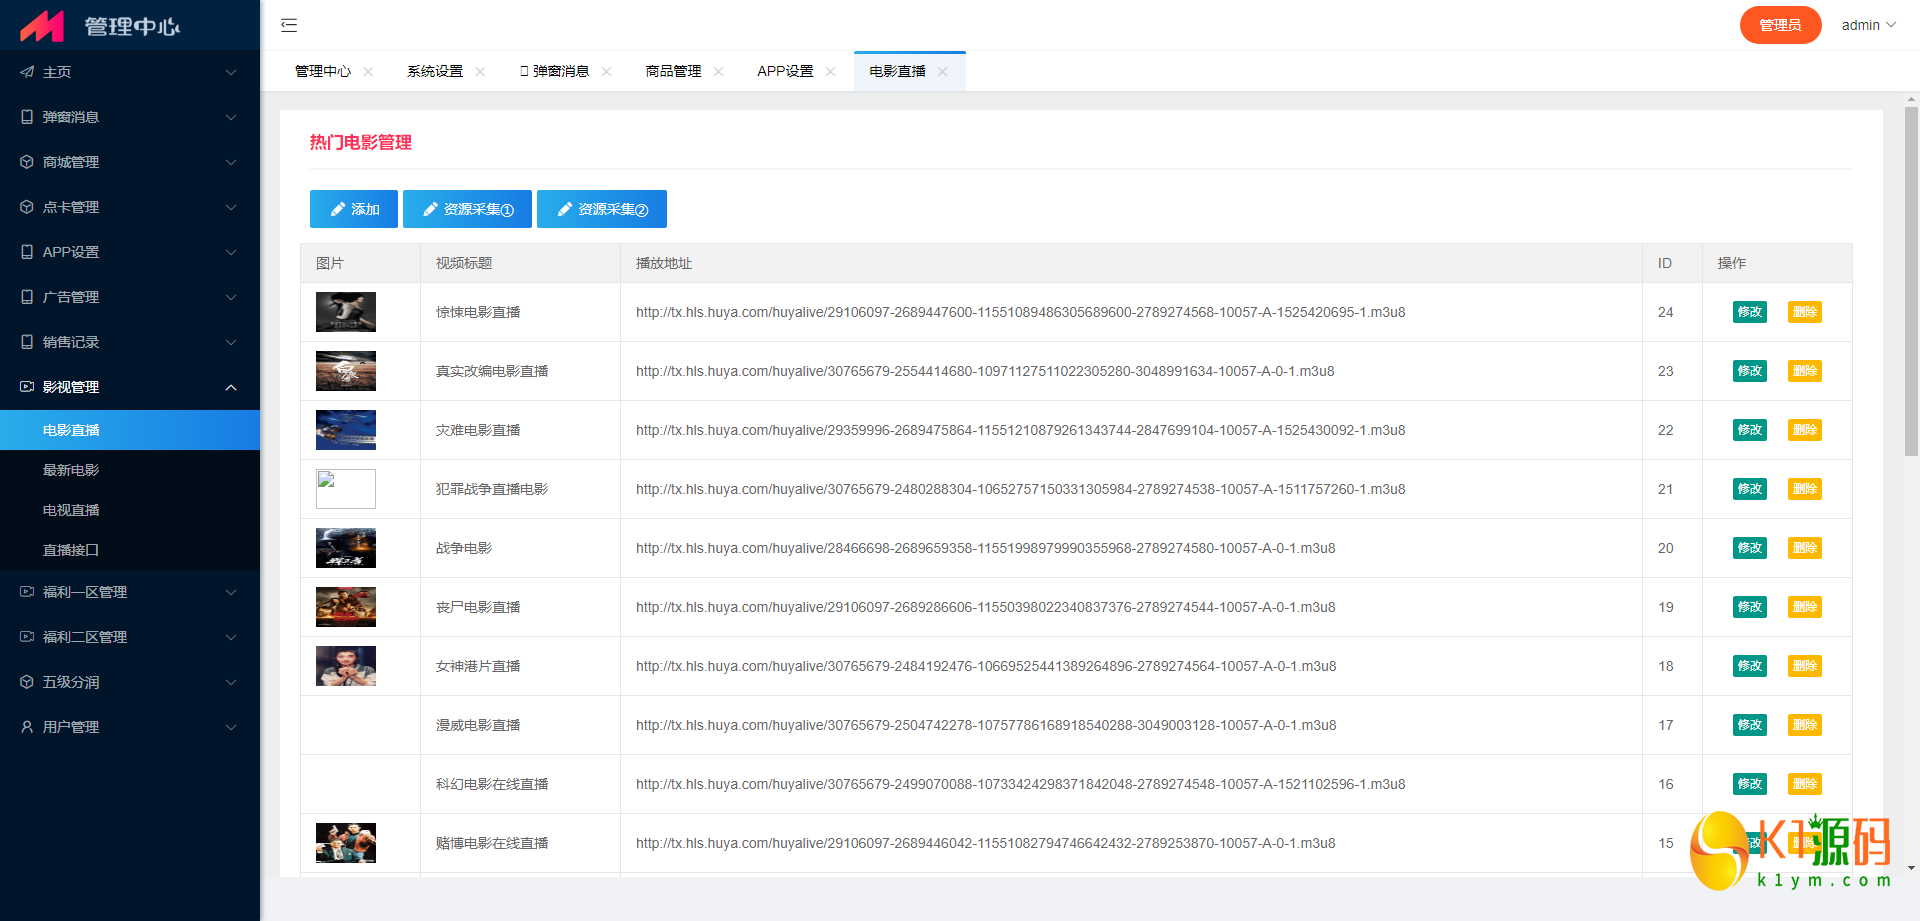Click 修改 for movie ID 24
Viewport: 1920px width, 921px height.
[1749, 312]
